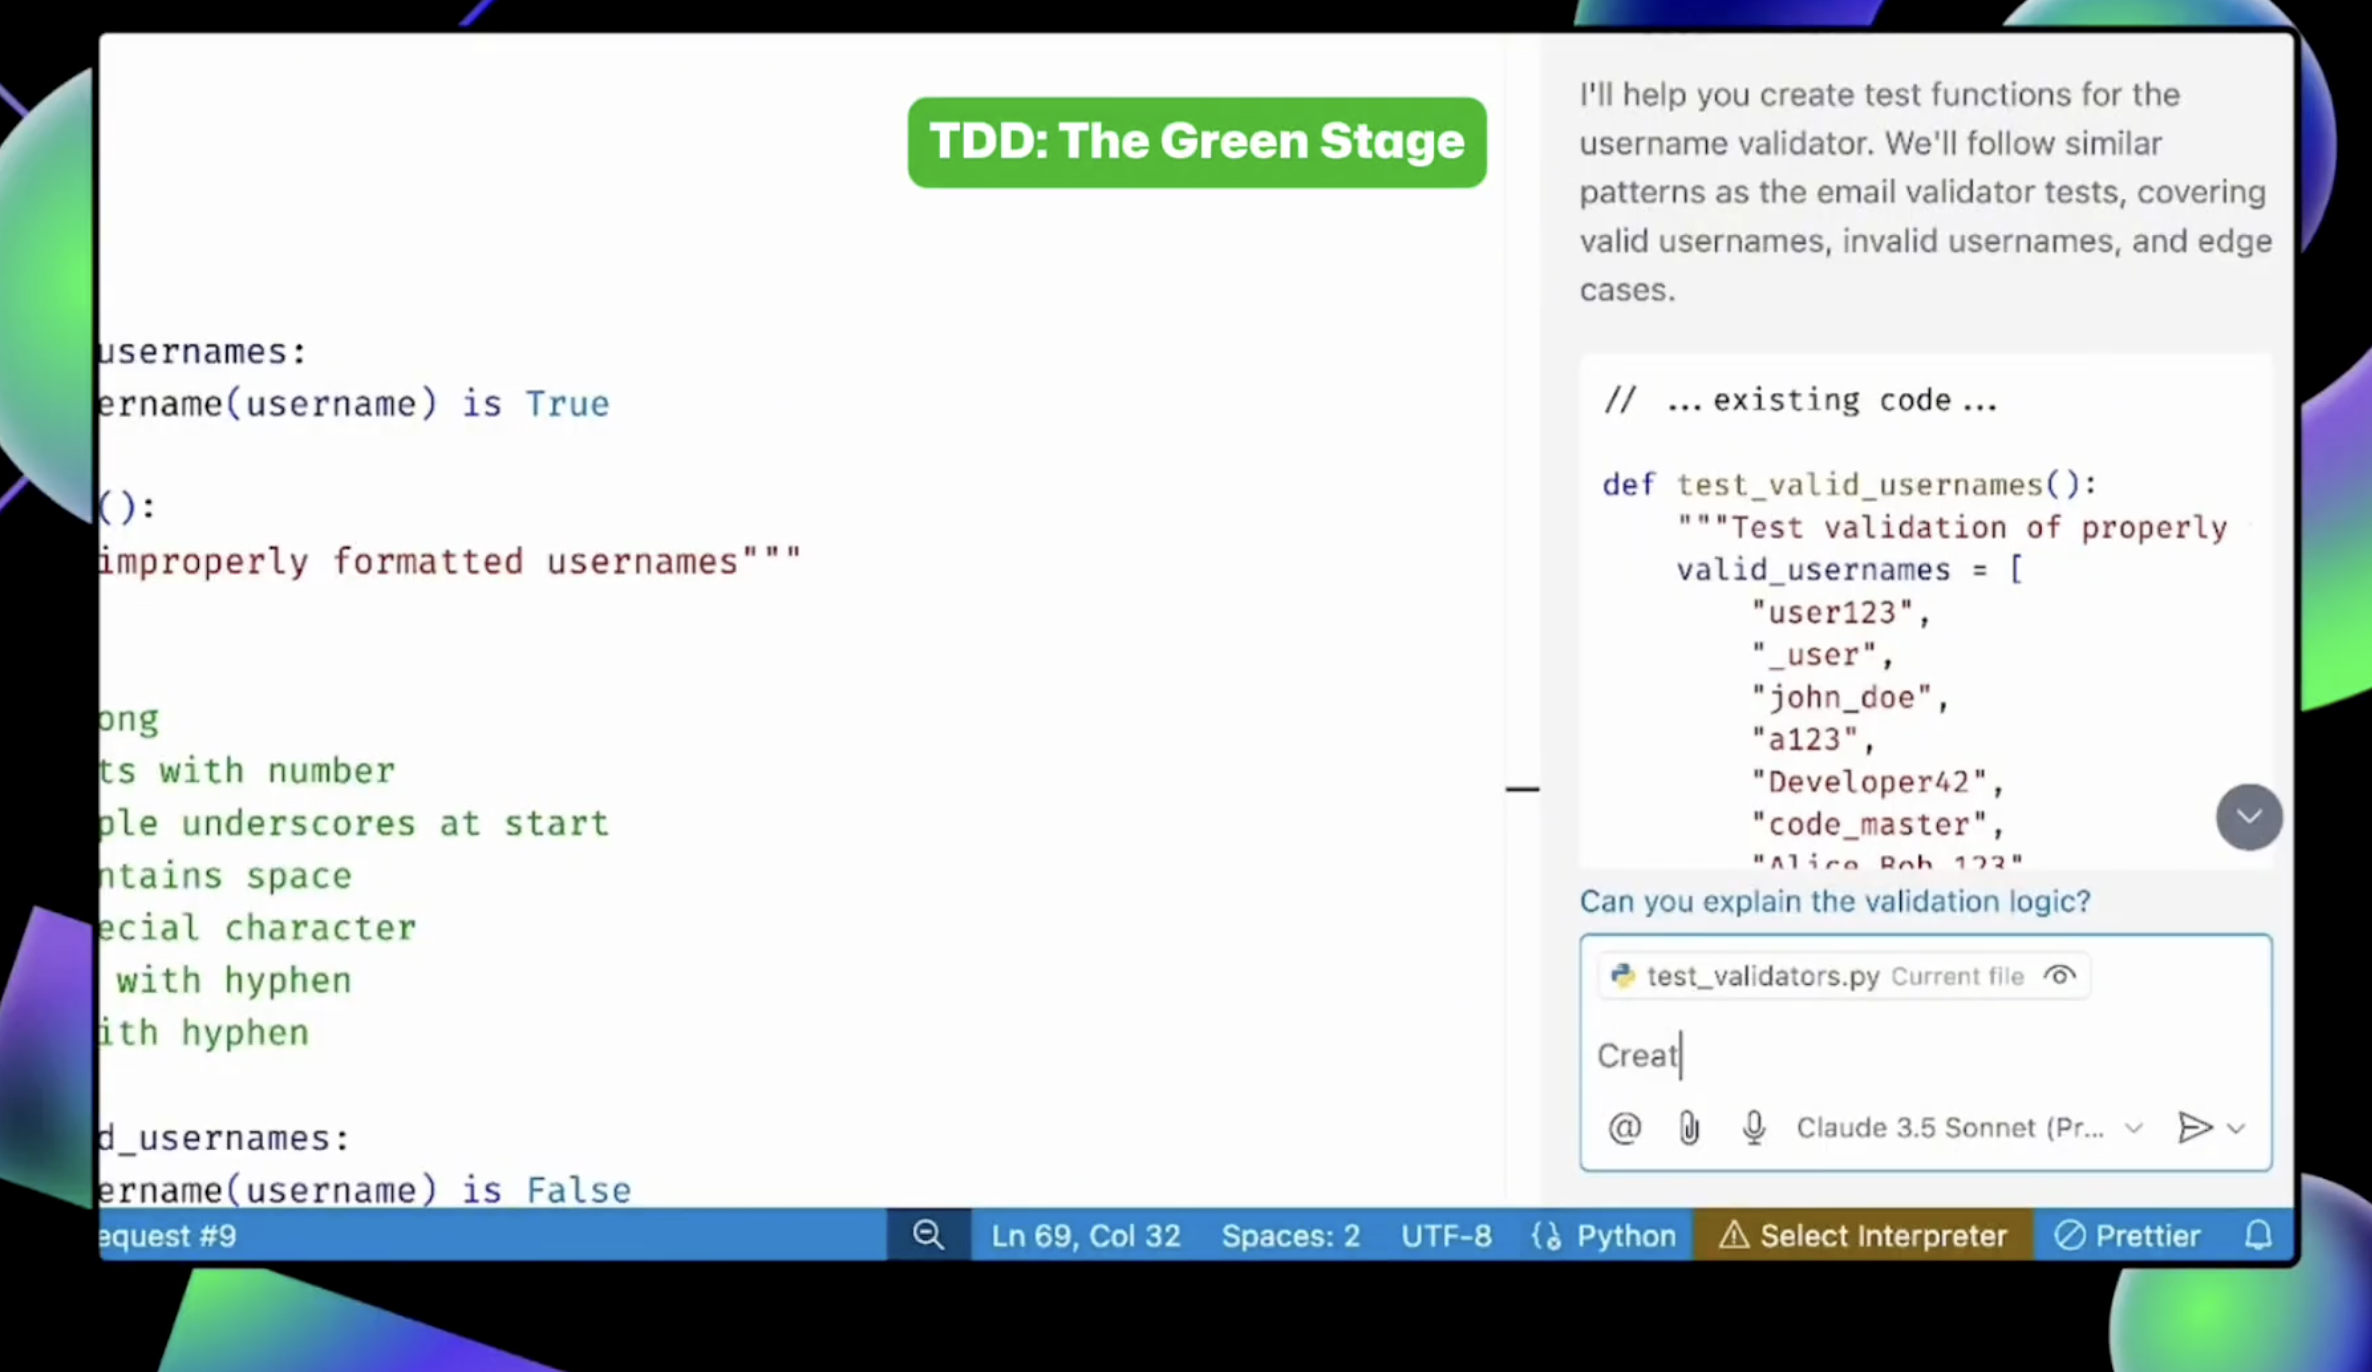Click the paperclip attach icon
Image resolution: width=2372 pixels, height=1372 pixels.
click(x=1689, y=1128)
